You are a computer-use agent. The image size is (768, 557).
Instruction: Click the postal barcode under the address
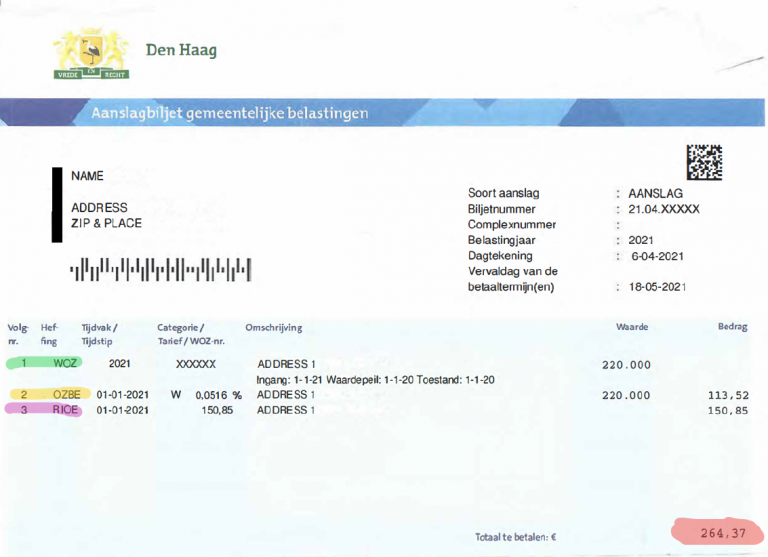pyautogui.click(x=161, y=269)
